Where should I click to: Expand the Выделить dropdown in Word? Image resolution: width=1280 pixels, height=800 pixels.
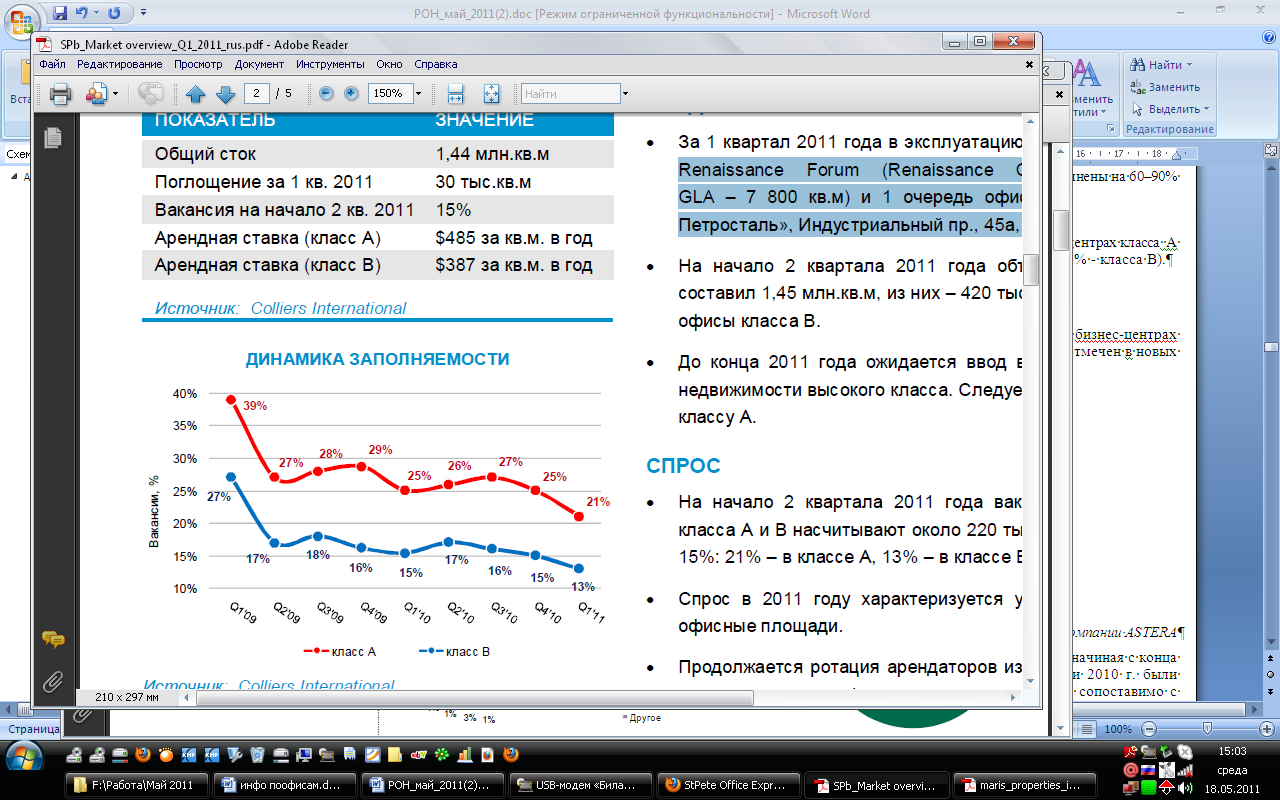tap(1207, 109)
